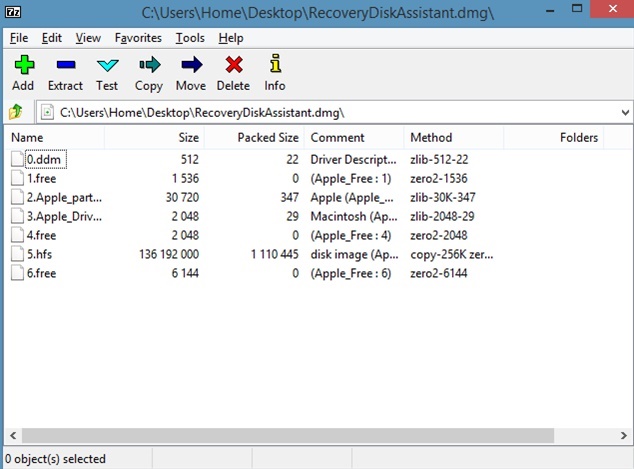Viewport: 634px width, 469px height.
Task: Click the horizontal scrollbar right arrow
Action: pos(623,435)
